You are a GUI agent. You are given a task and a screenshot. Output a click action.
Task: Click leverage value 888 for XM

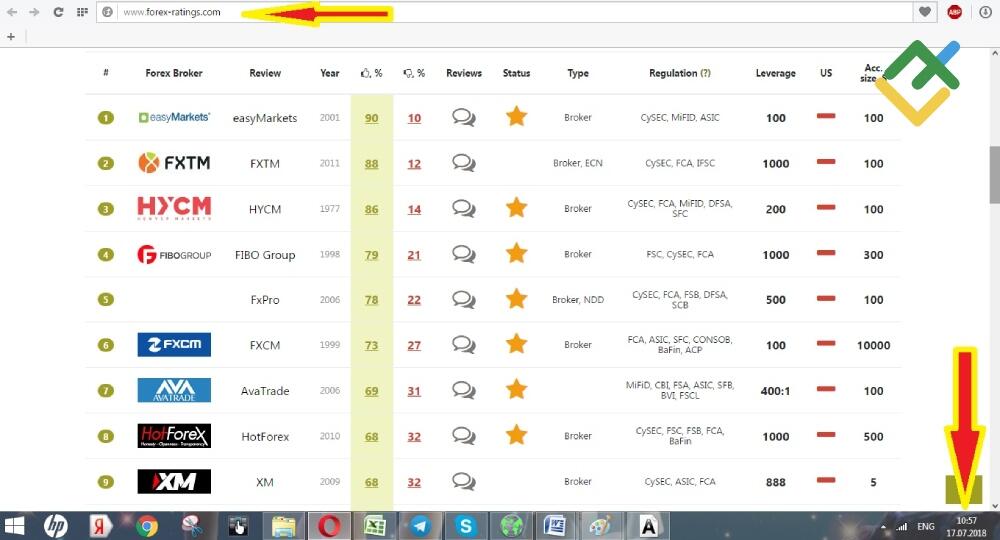[776, 483]
